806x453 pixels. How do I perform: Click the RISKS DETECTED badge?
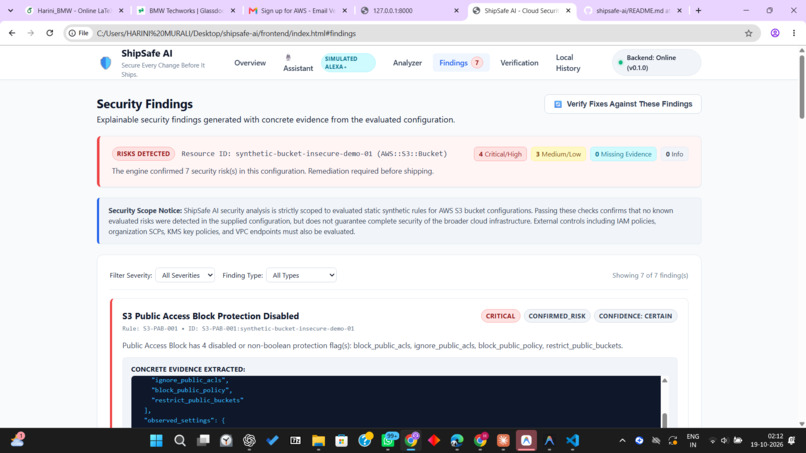(x=143, y=154)
